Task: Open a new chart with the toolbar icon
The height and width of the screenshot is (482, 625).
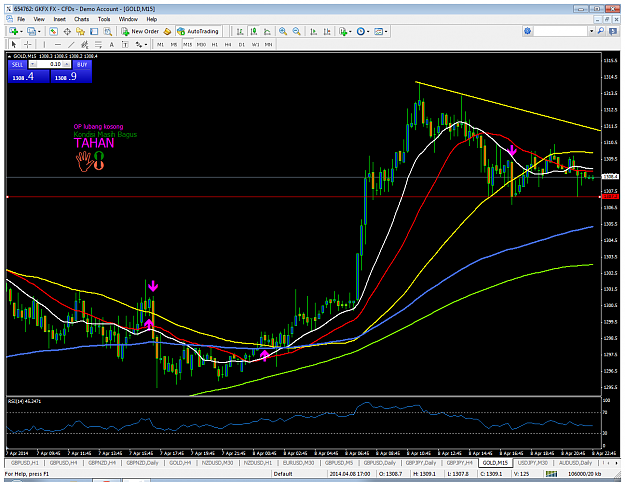Action: pos(14,31)
